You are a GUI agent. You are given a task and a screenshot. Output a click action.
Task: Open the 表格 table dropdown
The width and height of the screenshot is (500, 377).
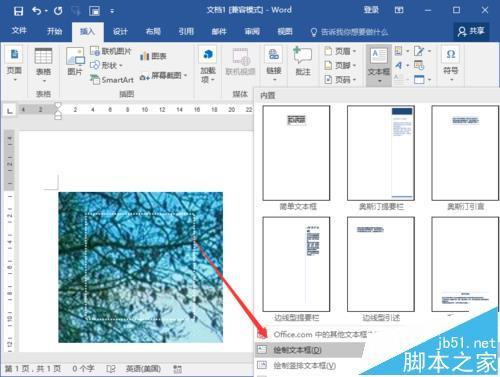click(43, 65)
